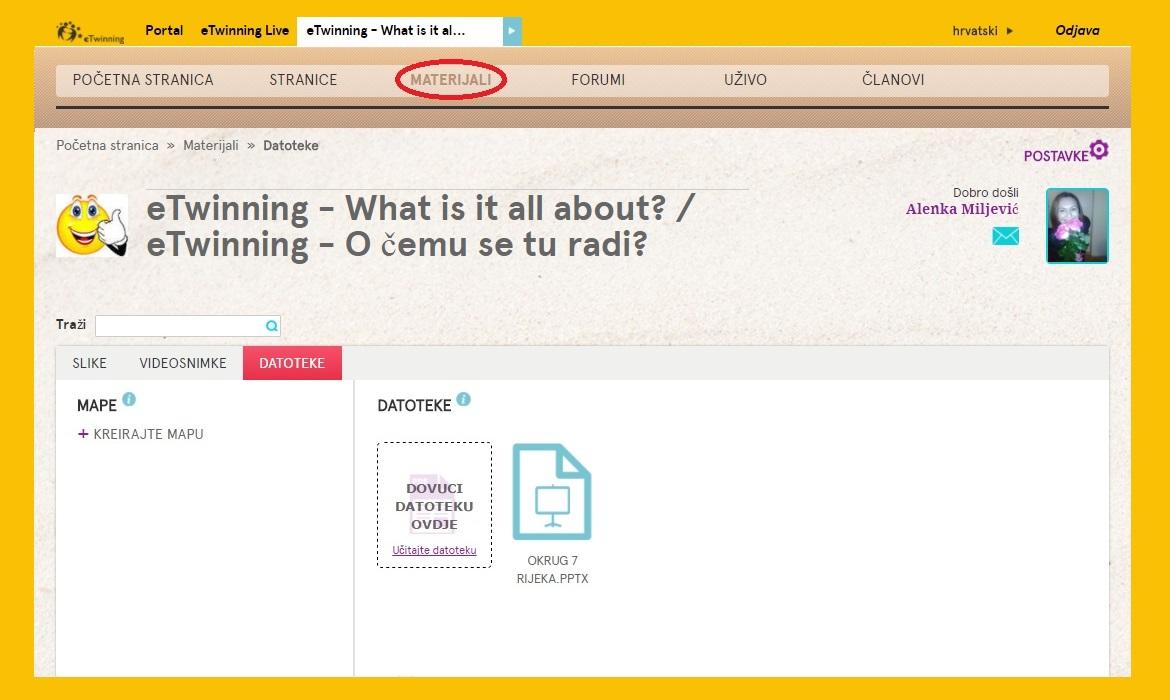
Task: Switch to the SLIKE tab
Action: [x=90, y=363]
